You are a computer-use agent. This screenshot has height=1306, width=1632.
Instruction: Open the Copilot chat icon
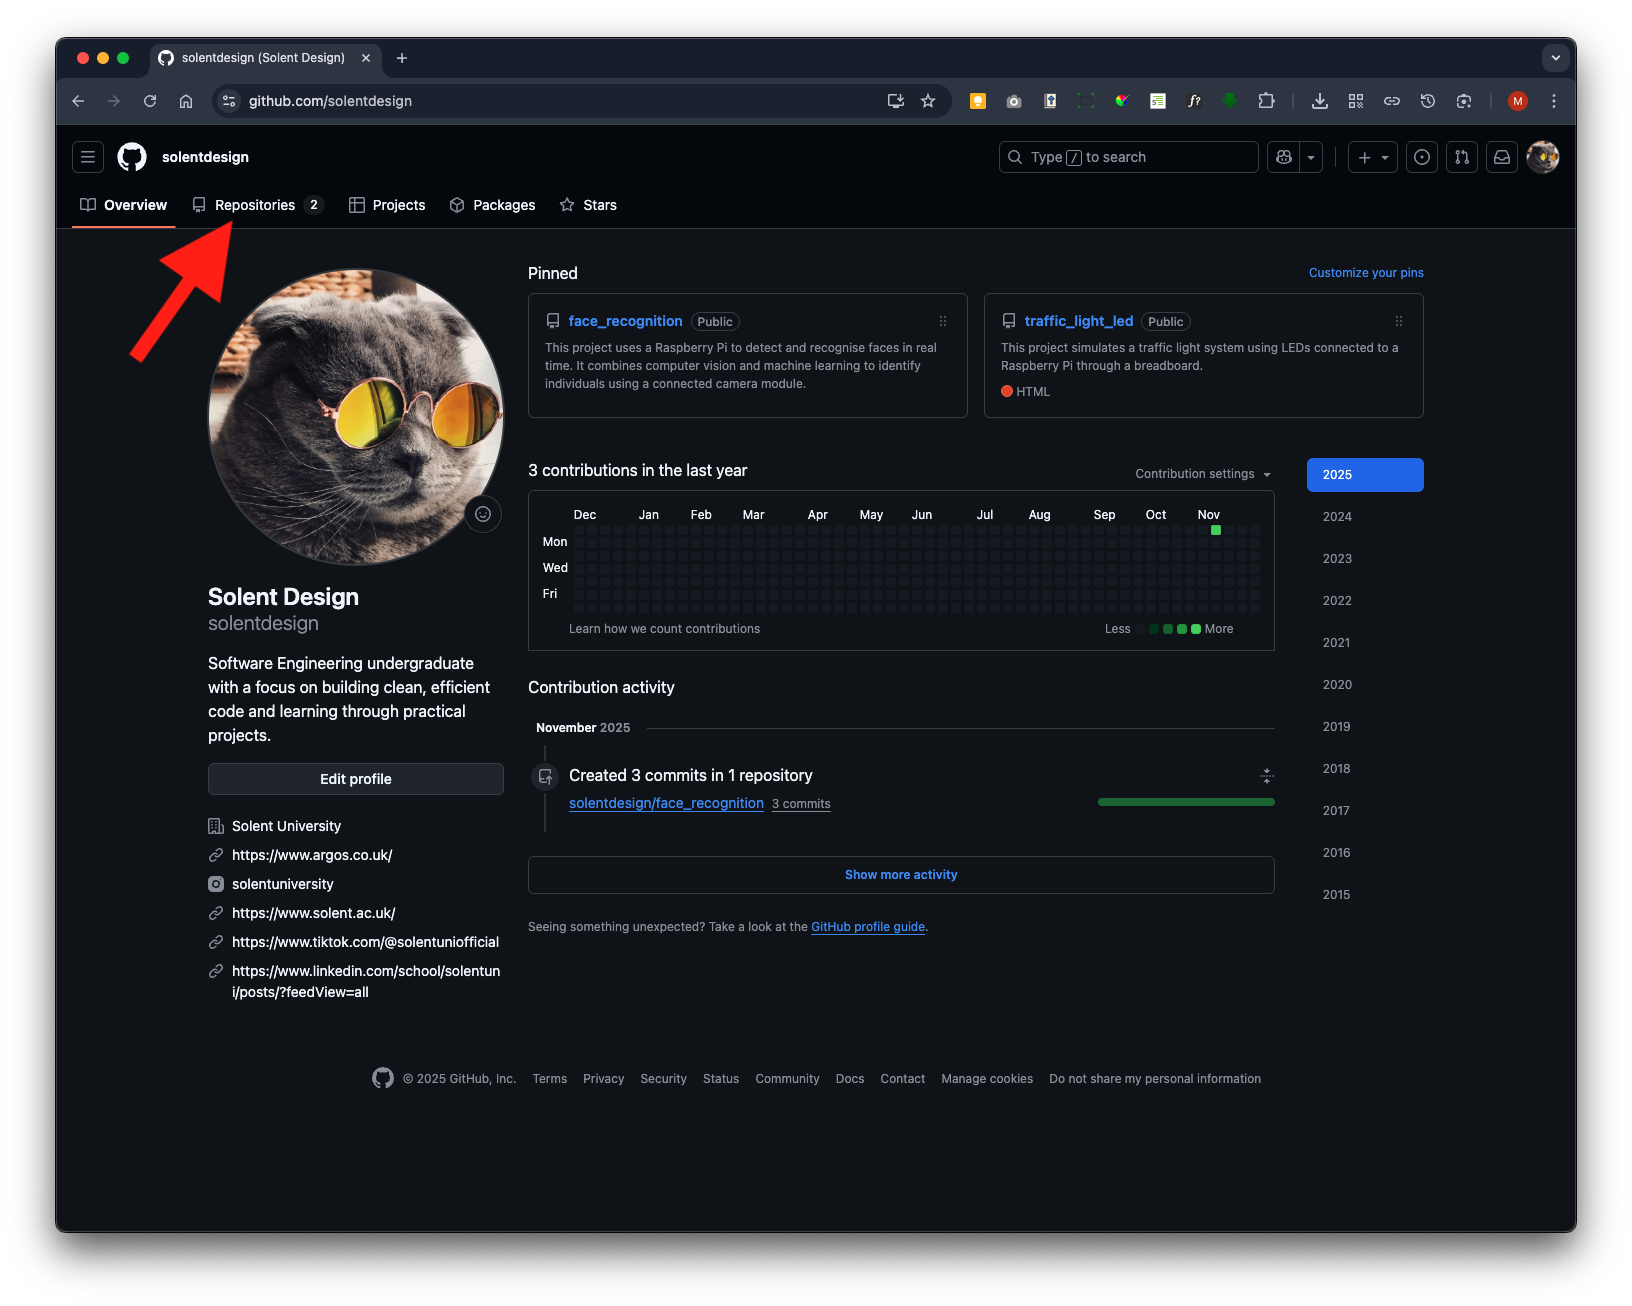tap(1284, 157)
